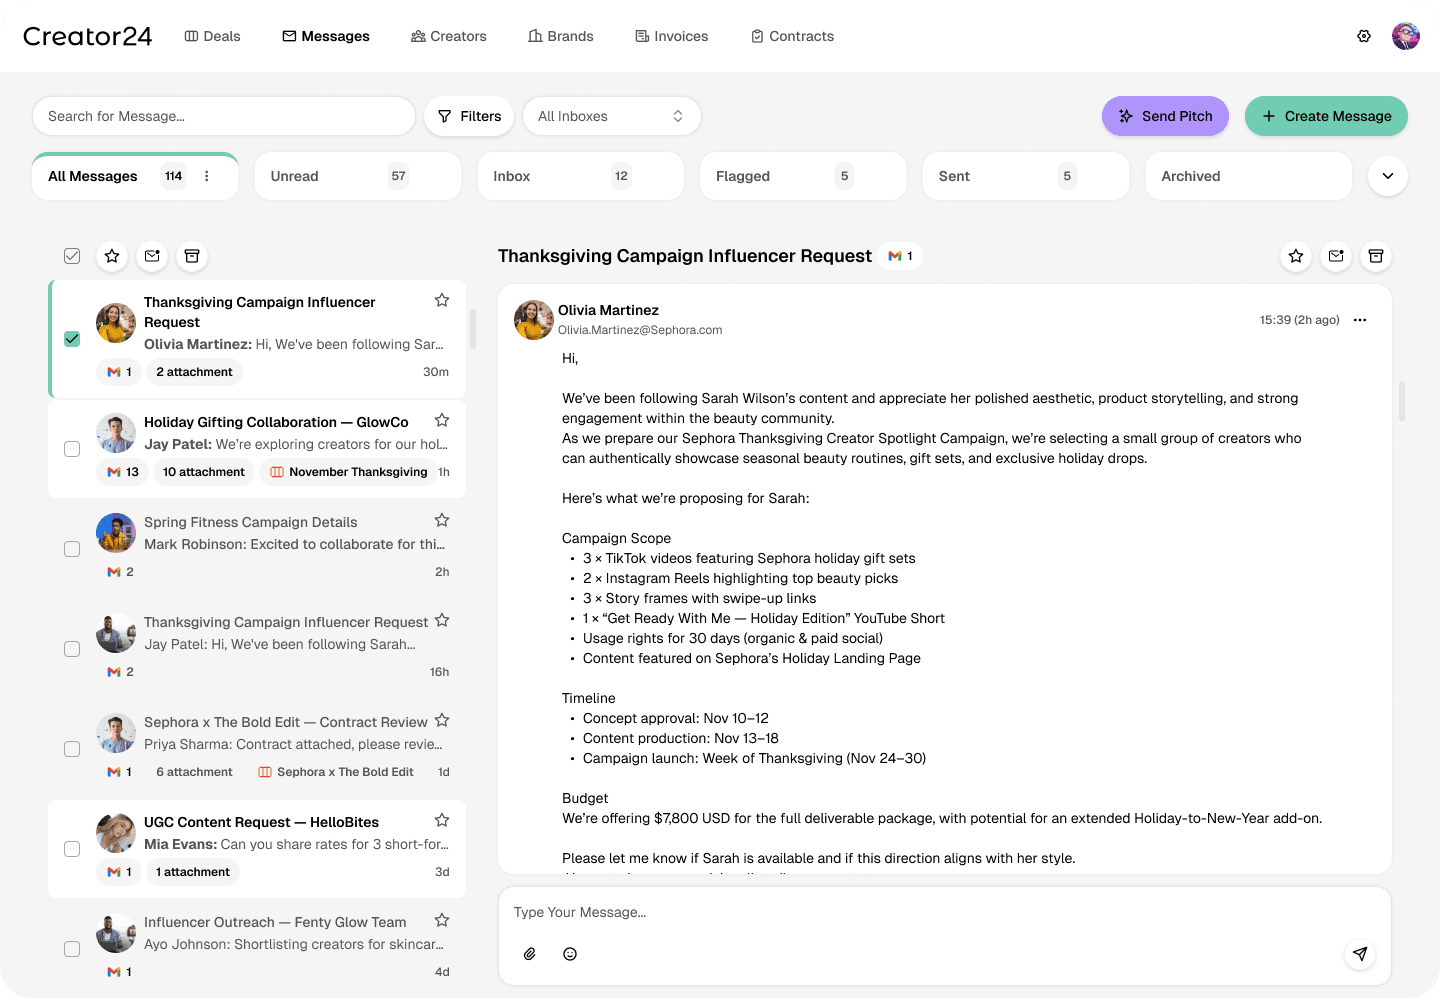Viewport: 1440px width, 998px height.
Task: Check Jay Patel's Thanksgiving message checkbox
Action: click(x=72, y=649)
